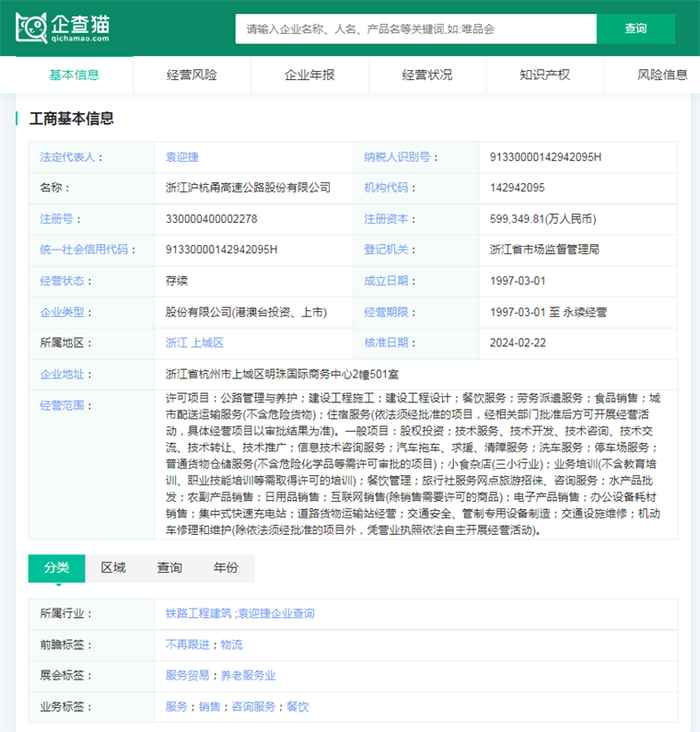Switch to the 区域 sub-tab
This screenshot has width=700, height=732.
pyautogui.click(x=113, y=568)
